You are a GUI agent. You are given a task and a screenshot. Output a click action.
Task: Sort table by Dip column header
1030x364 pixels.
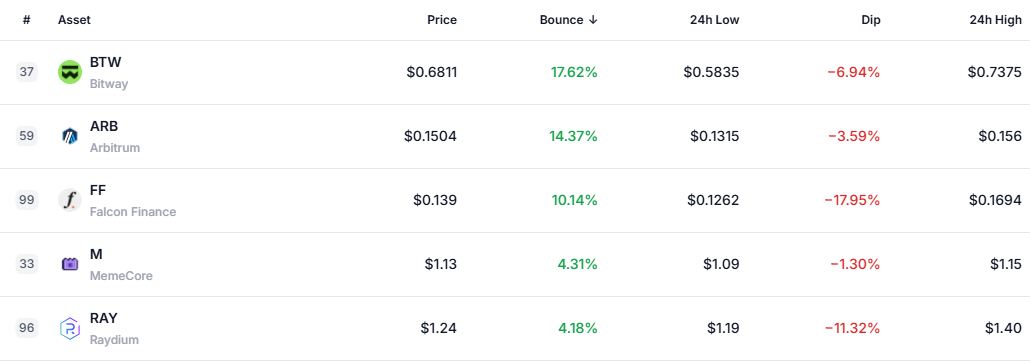click(870, 20)
